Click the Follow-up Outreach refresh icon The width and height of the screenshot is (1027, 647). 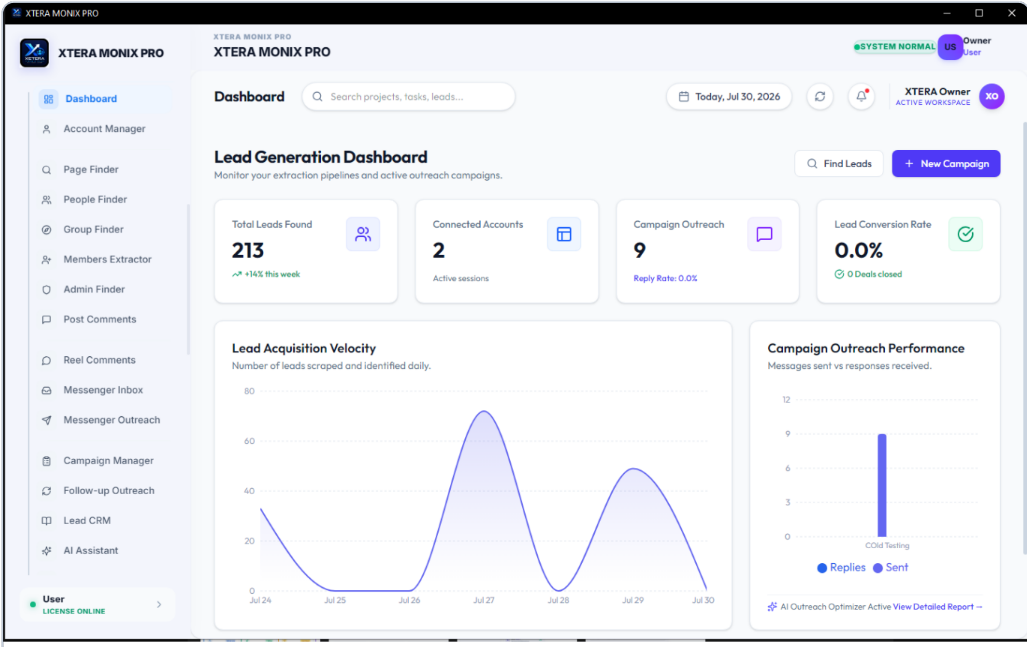point(47,491)
